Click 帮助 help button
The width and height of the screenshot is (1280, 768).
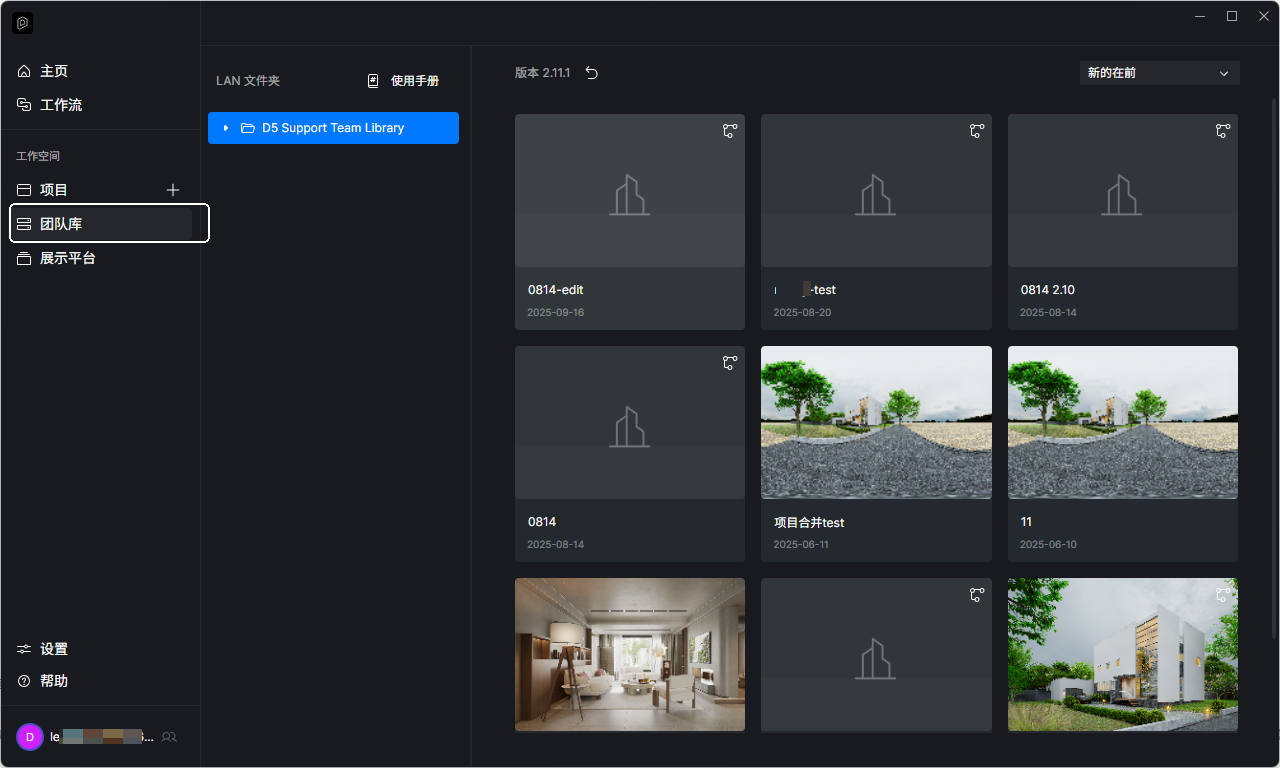(54, 681)
